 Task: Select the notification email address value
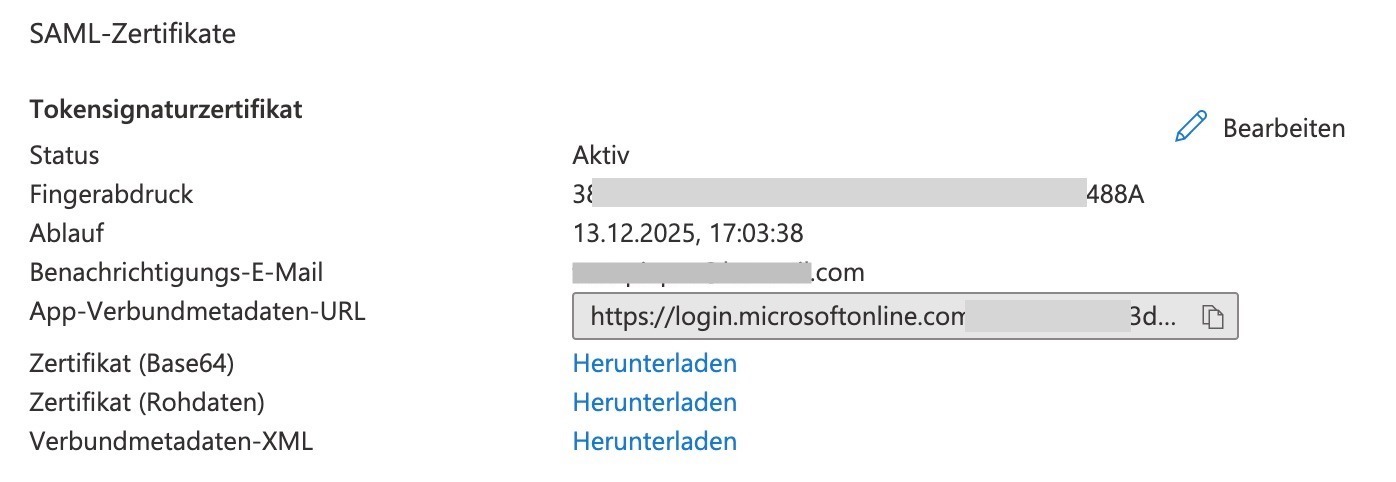point(719,272)
